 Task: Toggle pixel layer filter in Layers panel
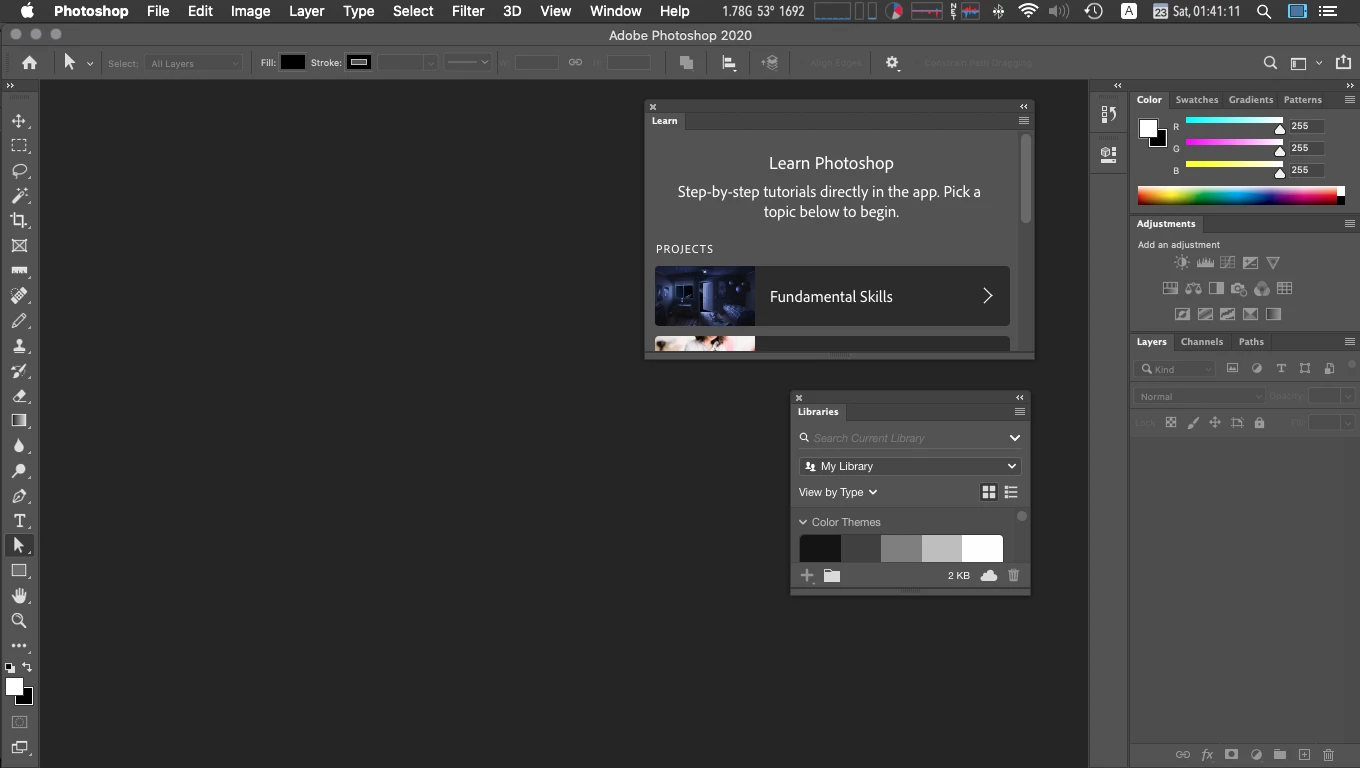(1232, 369)
